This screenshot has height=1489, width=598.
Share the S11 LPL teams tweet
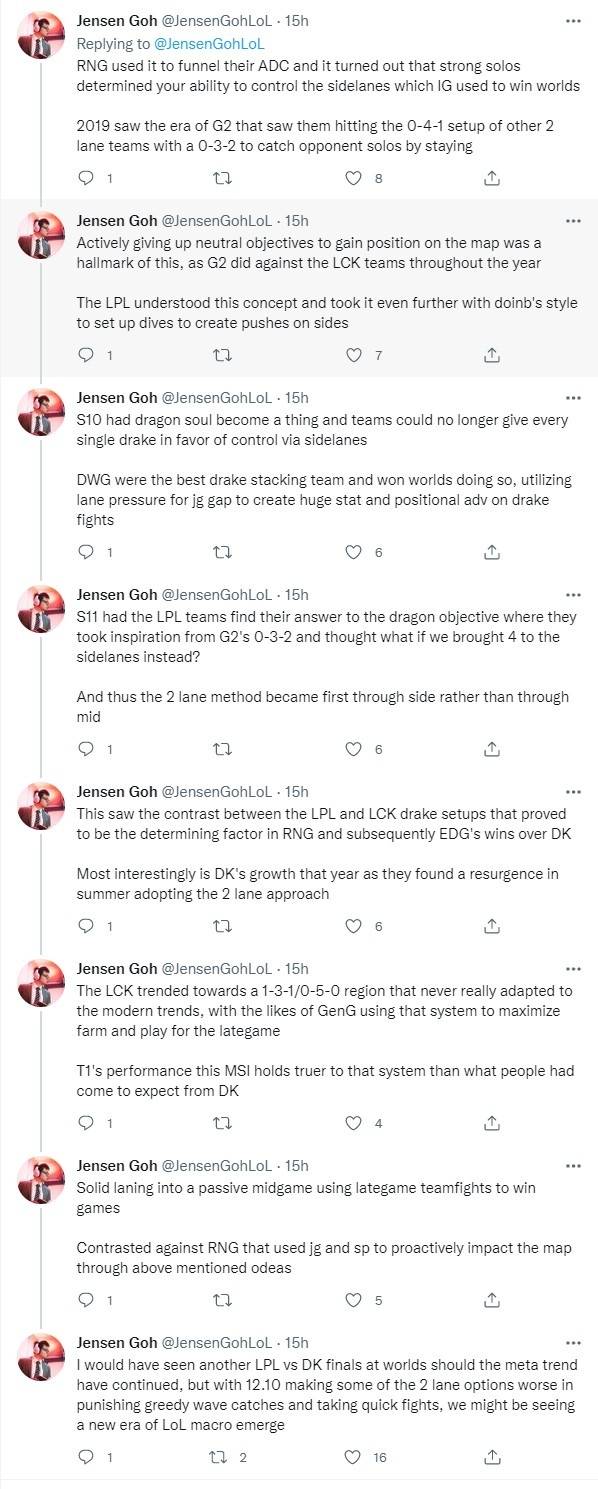coord(491,748)
